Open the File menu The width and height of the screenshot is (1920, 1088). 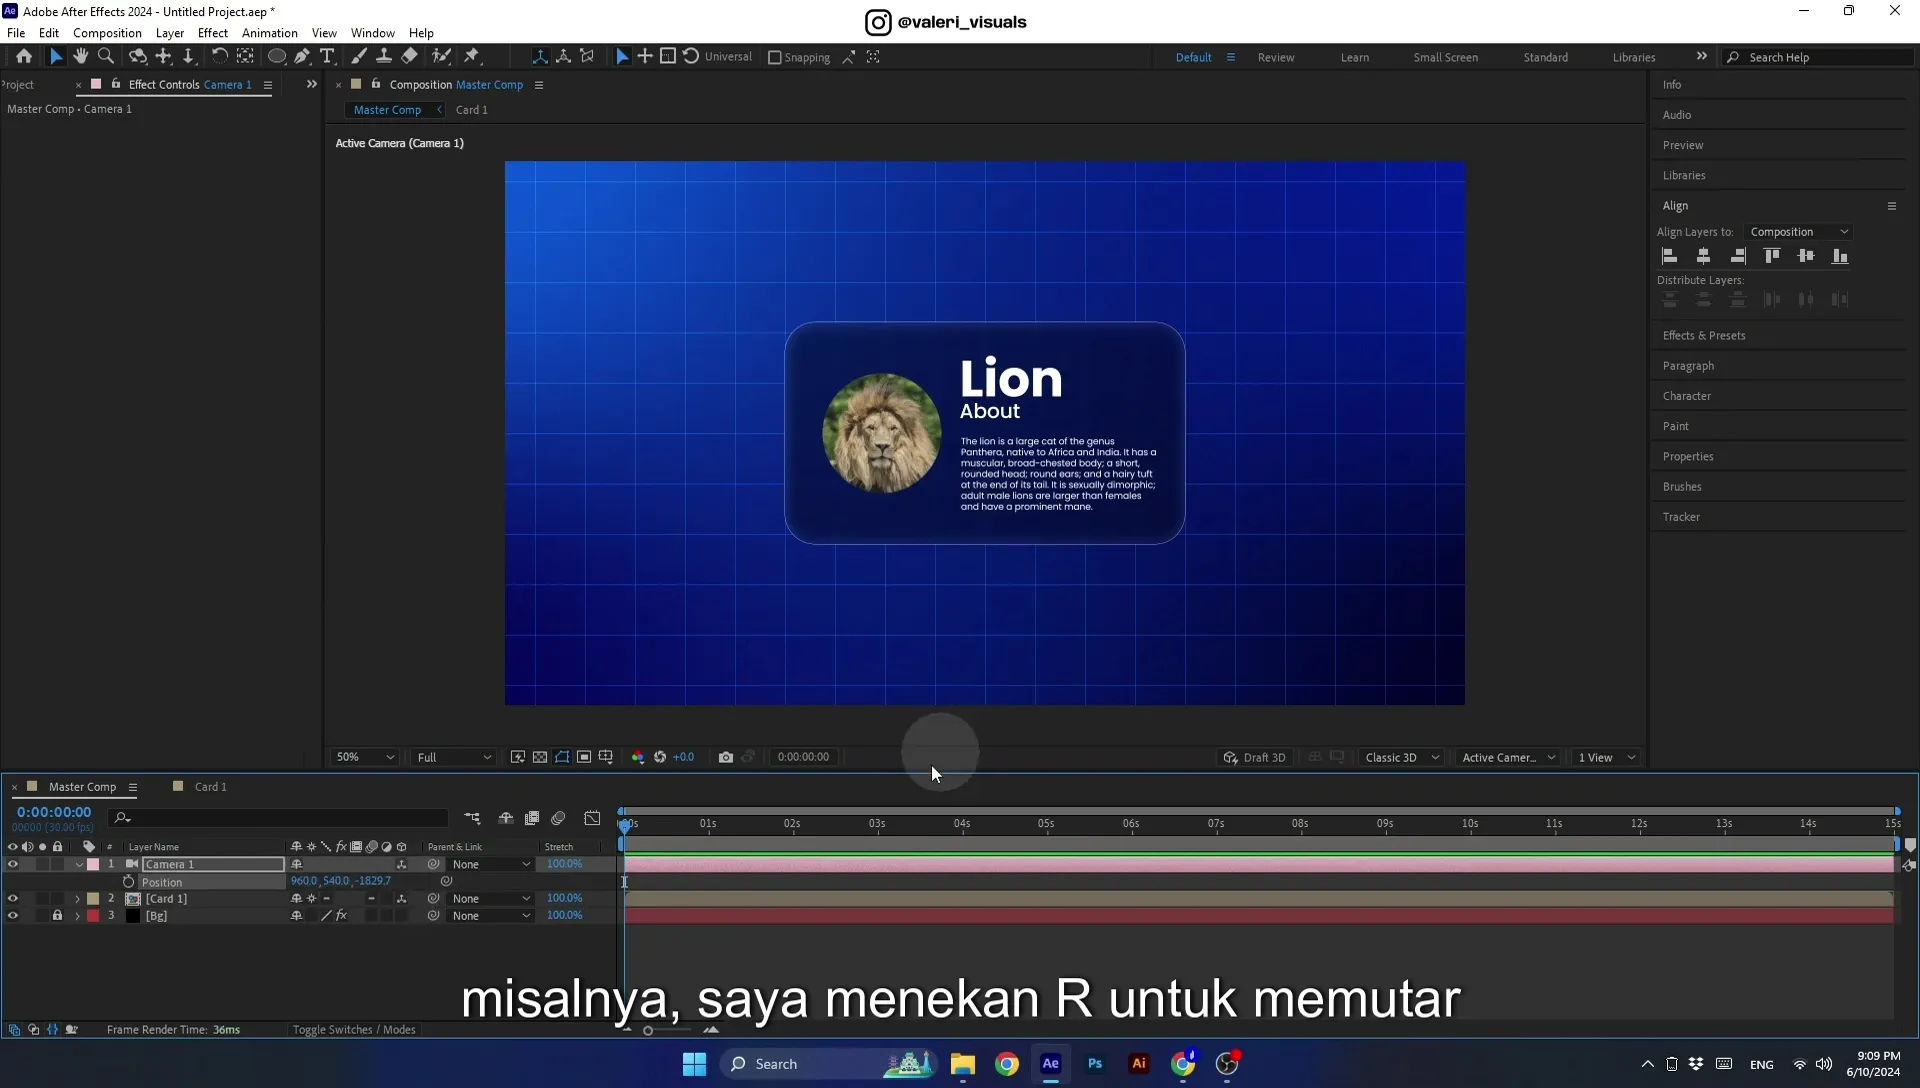click(16, 33)
